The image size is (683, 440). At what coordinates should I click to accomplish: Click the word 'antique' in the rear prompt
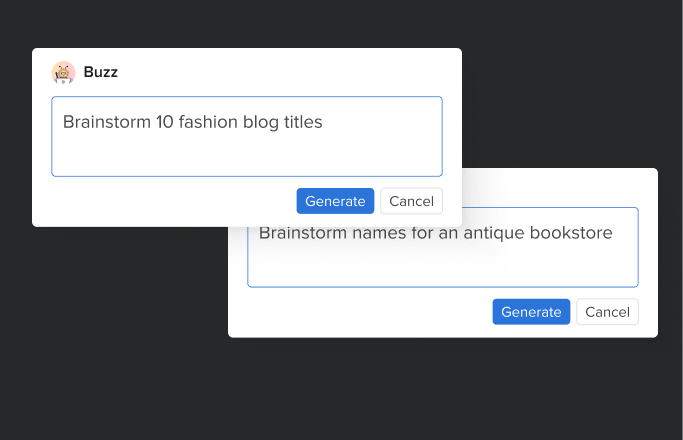point(494,234)
